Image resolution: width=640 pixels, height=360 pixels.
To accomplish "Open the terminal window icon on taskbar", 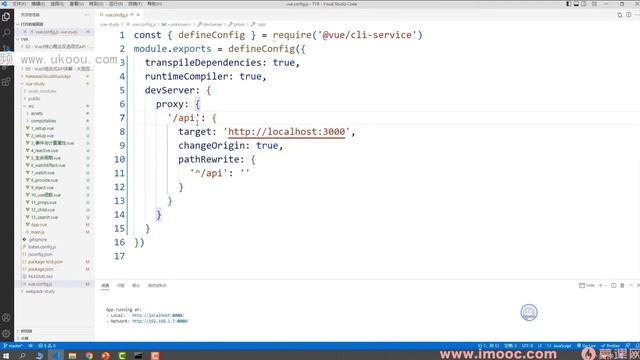I will tap(138, 356).
